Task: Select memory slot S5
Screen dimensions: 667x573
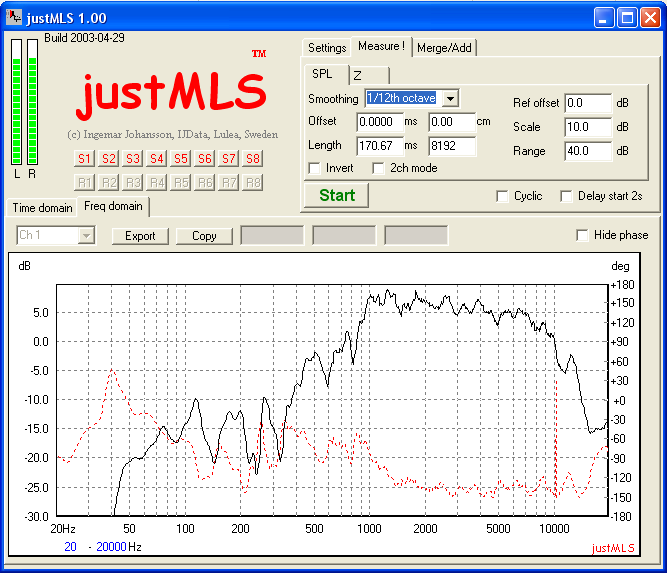Action: pyautogui.click(x=180, y=159)
